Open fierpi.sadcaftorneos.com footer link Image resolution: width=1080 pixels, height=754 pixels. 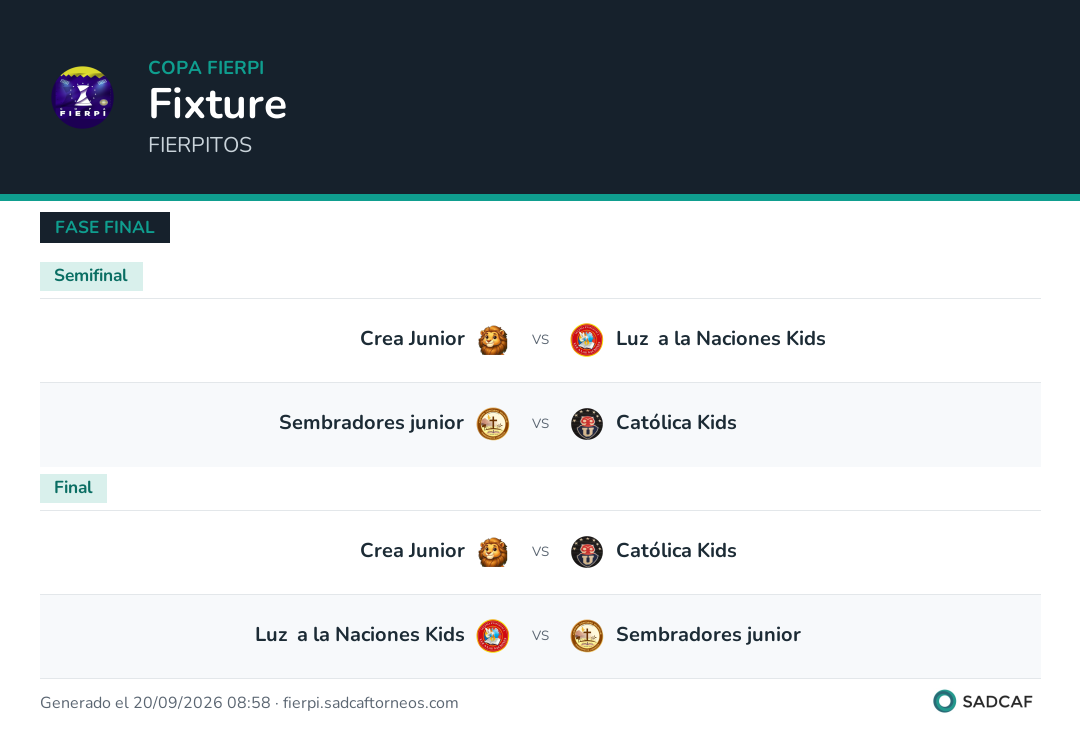(x=371, y=702)
